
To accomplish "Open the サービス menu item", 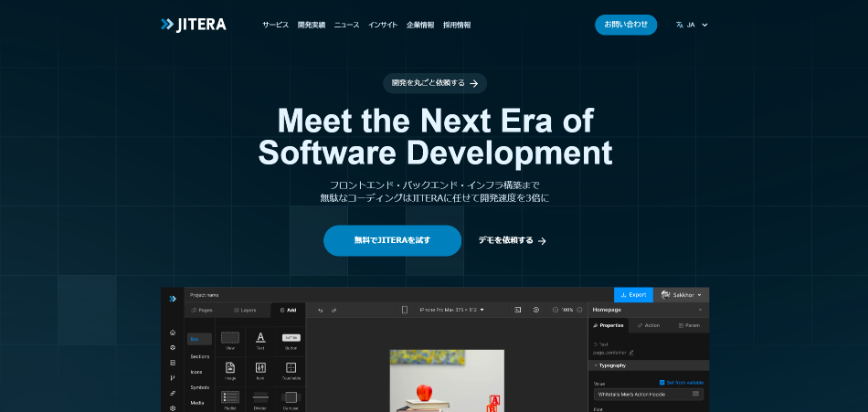I will [x=275, y=24].
